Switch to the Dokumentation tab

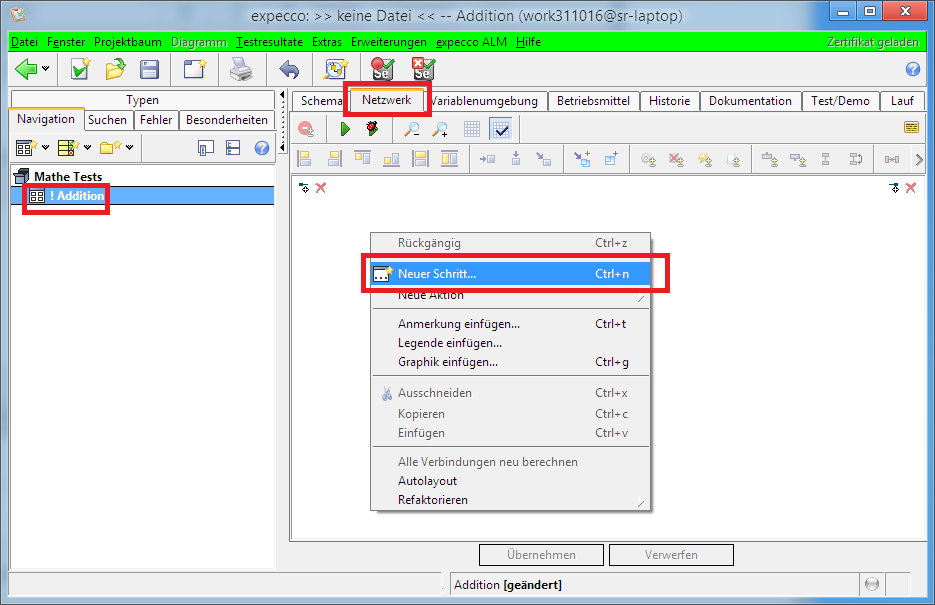750,101
